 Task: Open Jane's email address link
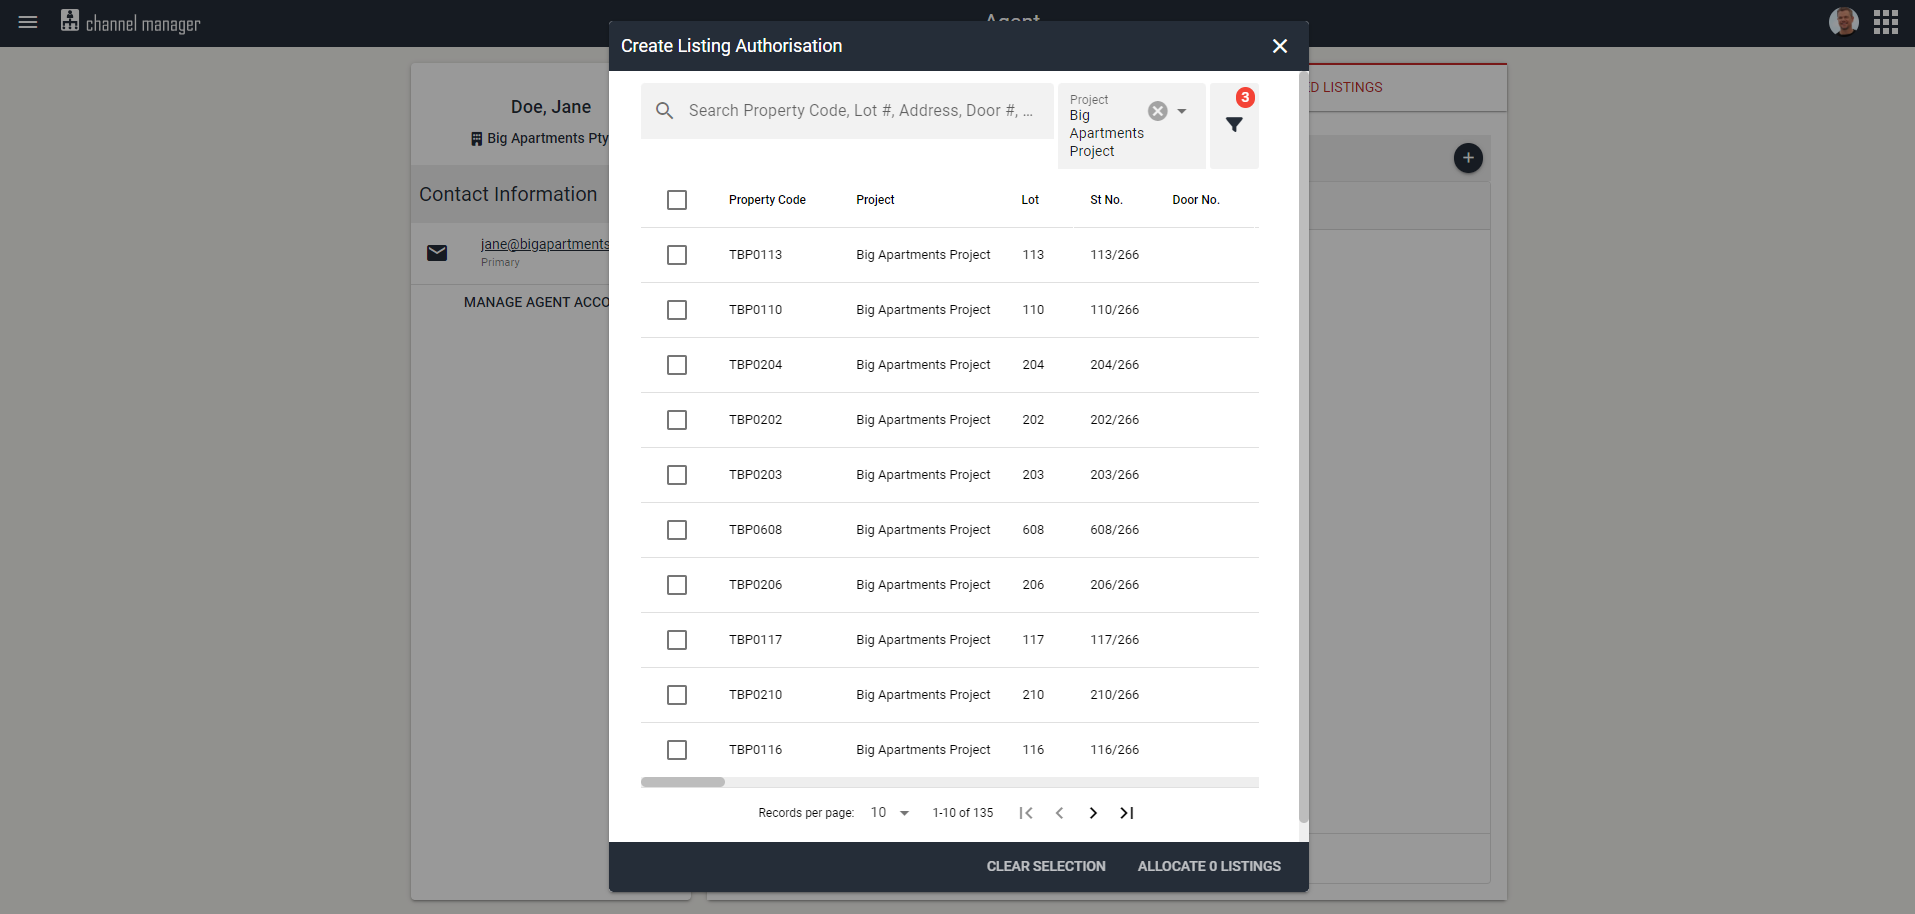tap(545, 243)
